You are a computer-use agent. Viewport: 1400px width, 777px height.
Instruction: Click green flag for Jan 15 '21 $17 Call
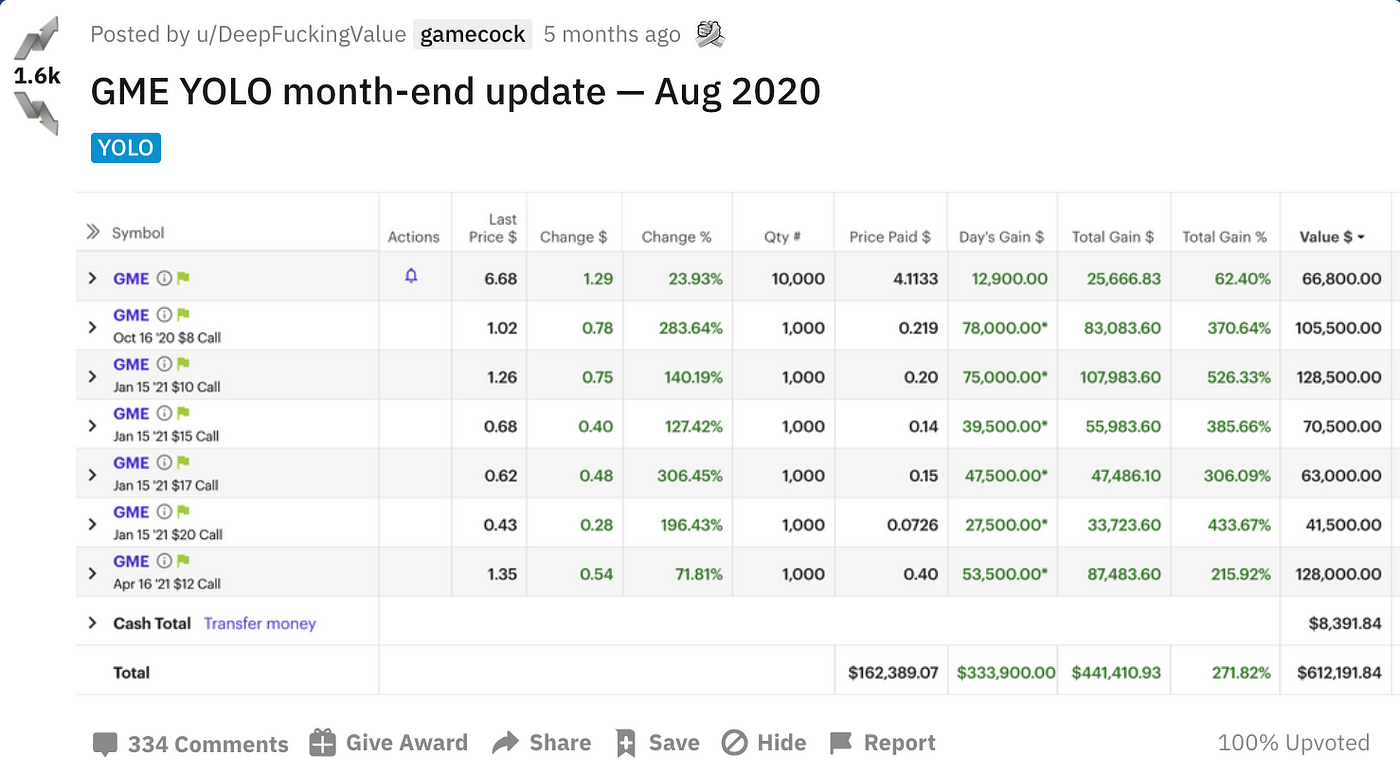coord(183,462)
